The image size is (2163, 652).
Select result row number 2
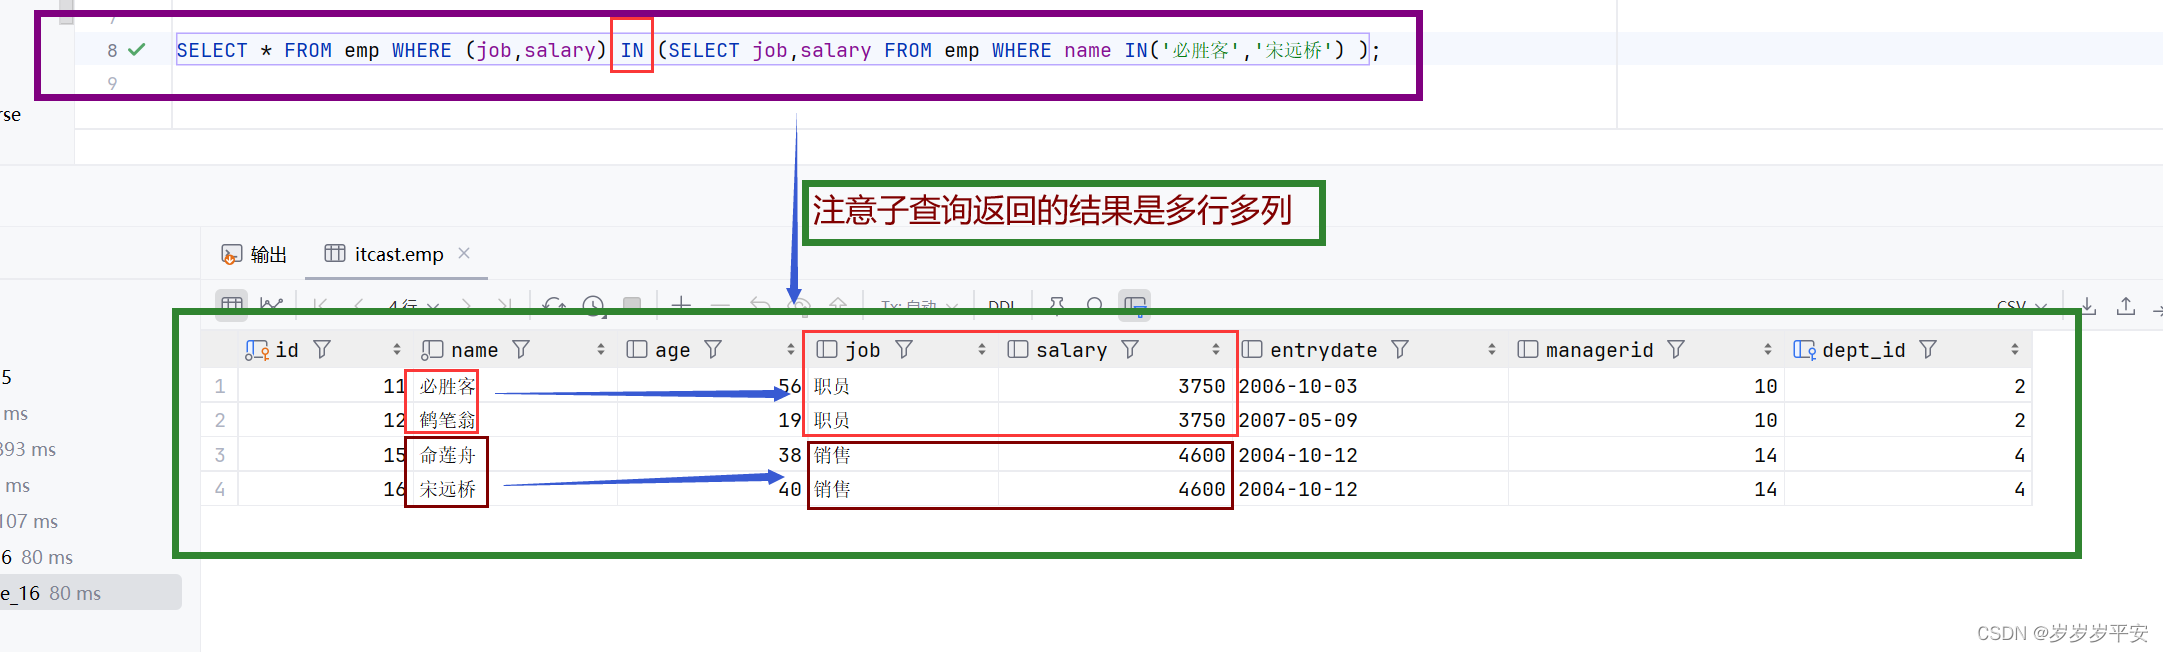(x=220, y=420)
